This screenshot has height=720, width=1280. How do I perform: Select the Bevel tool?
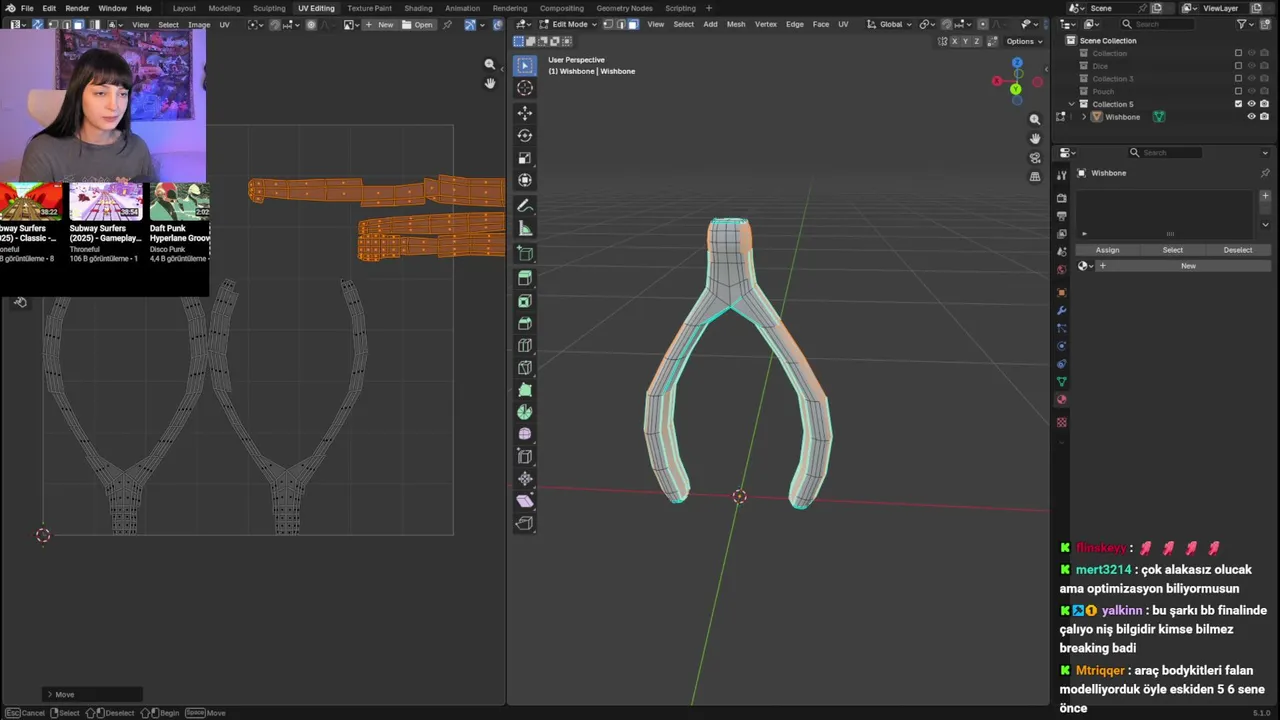point(525,323)
